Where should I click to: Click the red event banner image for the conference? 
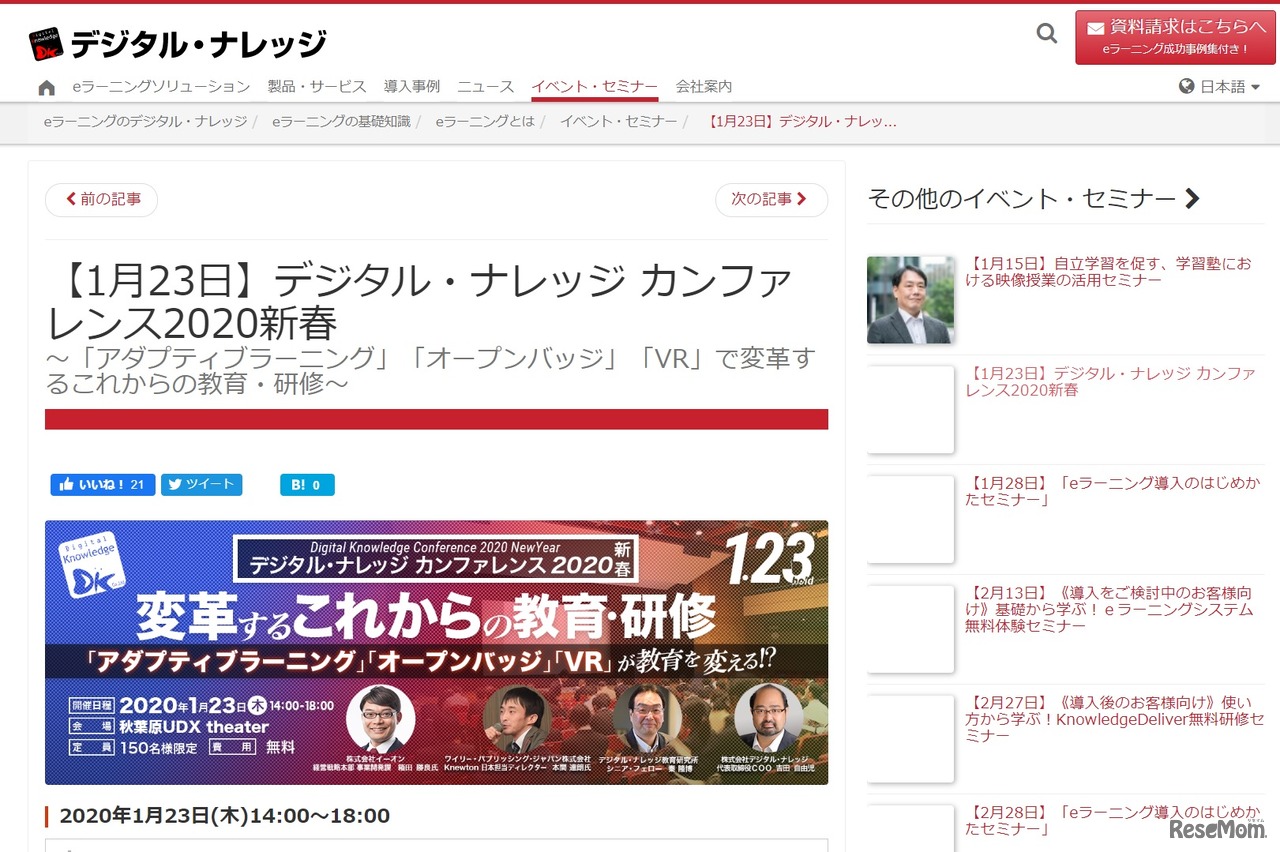pyautogui.click(x=437, y=652)
